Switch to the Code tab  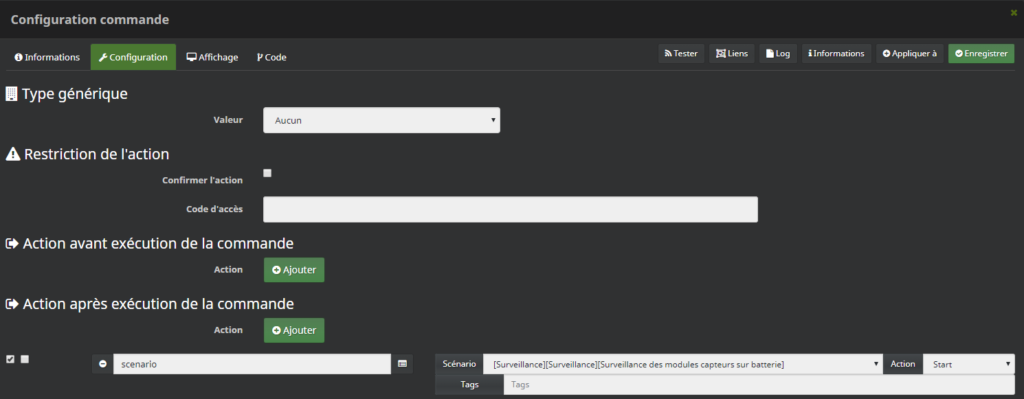pos(272,57)
